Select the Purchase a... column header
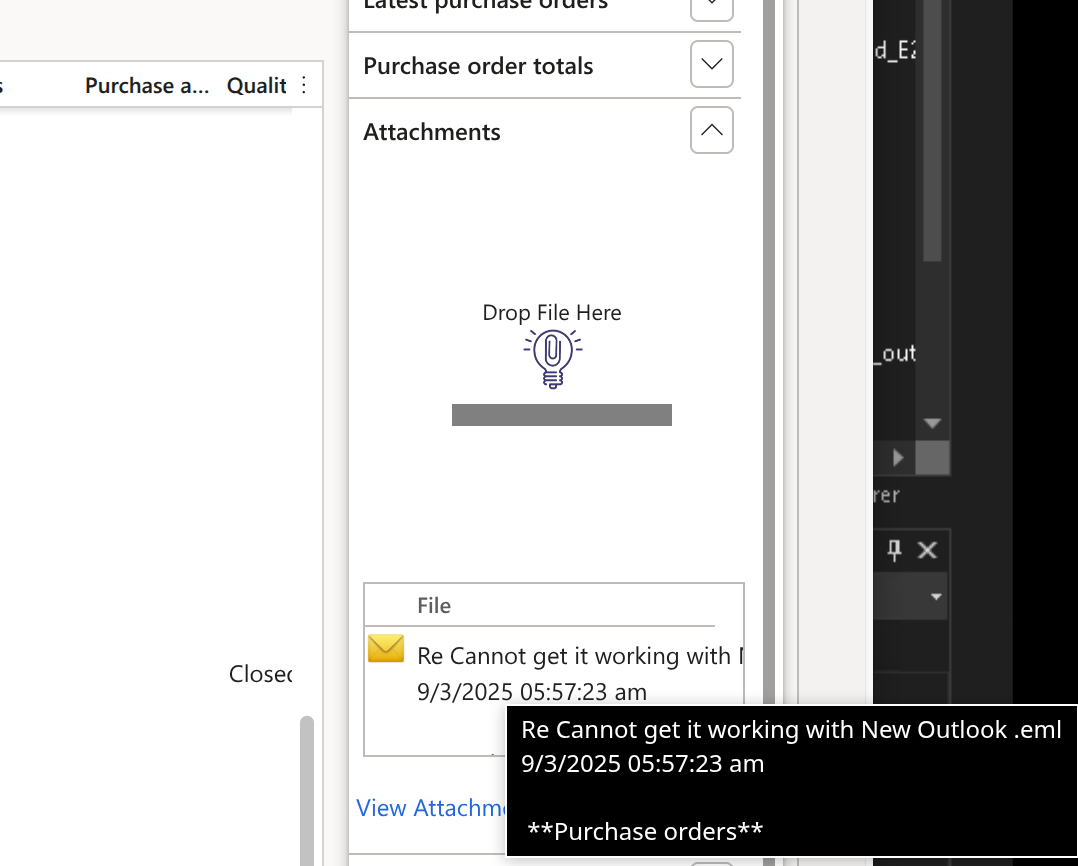 (x=147, y=85)
